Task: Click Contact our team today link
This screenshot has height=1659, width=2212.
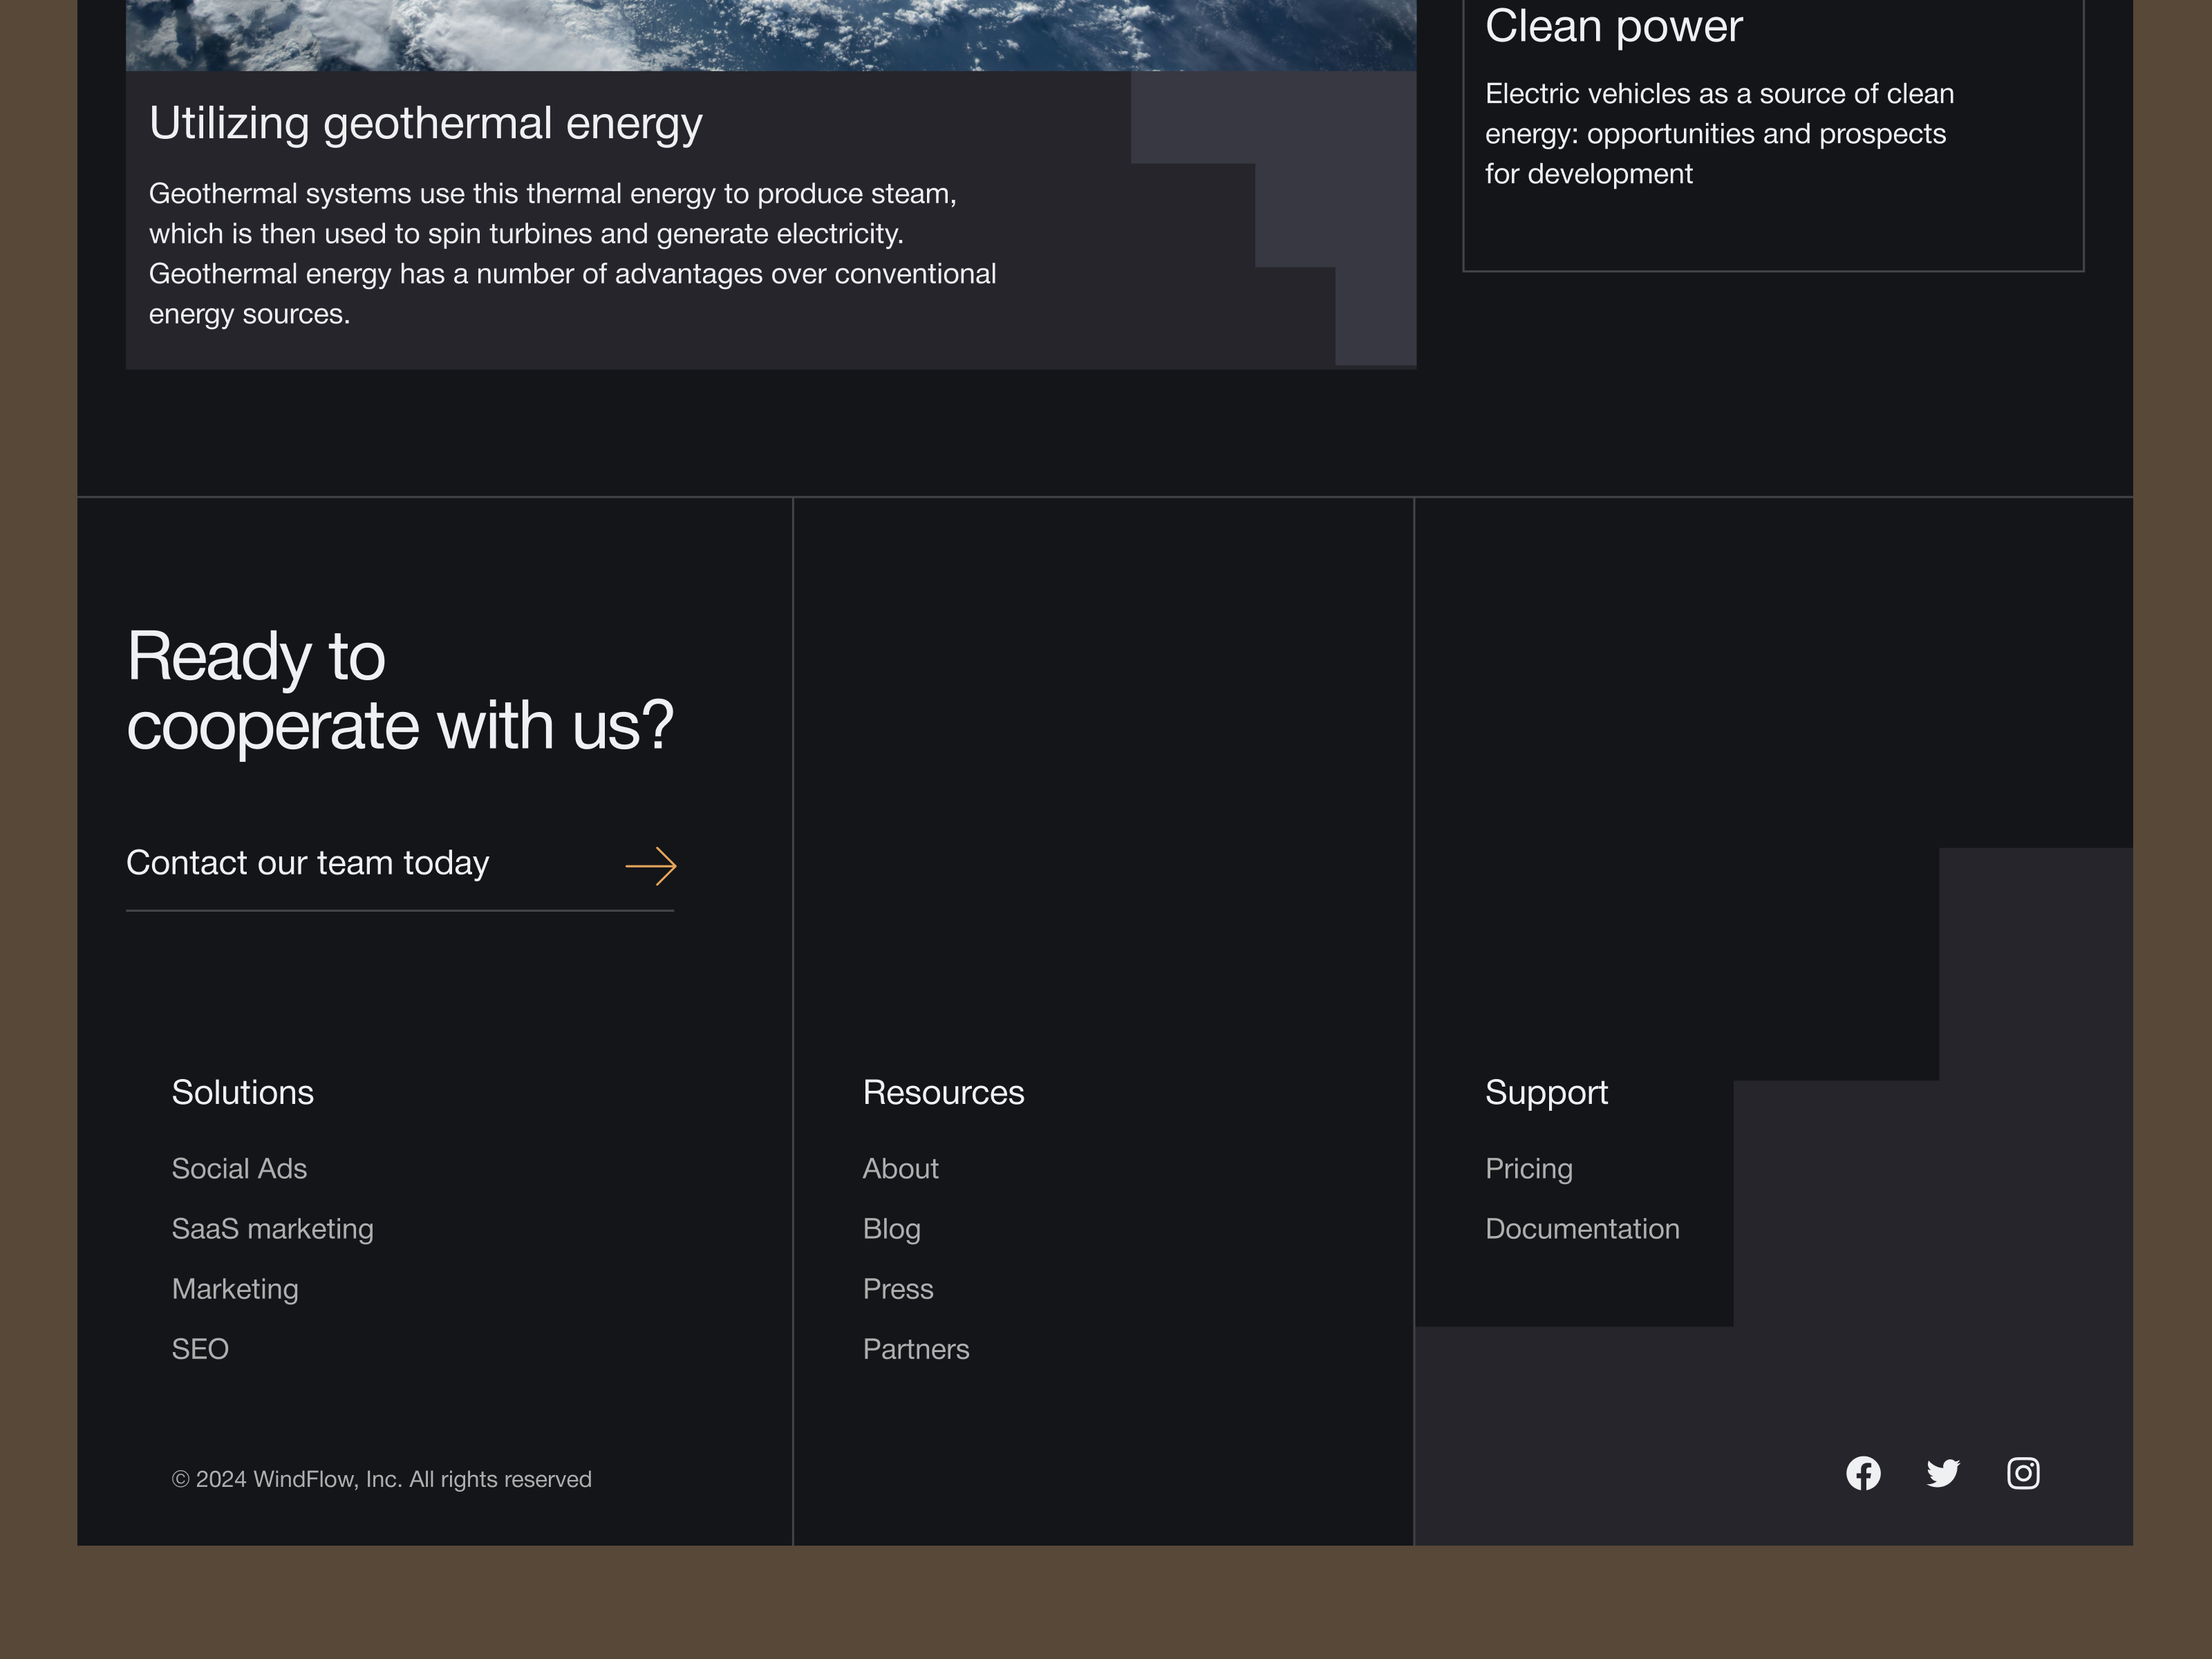Action: point(308,863)
